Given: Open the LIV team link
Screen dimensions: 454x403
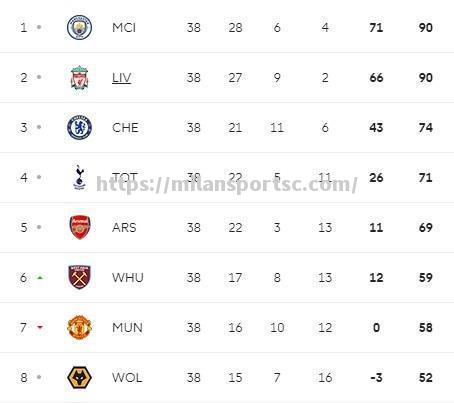Looking at the screenshot, I should pos(121,78).
